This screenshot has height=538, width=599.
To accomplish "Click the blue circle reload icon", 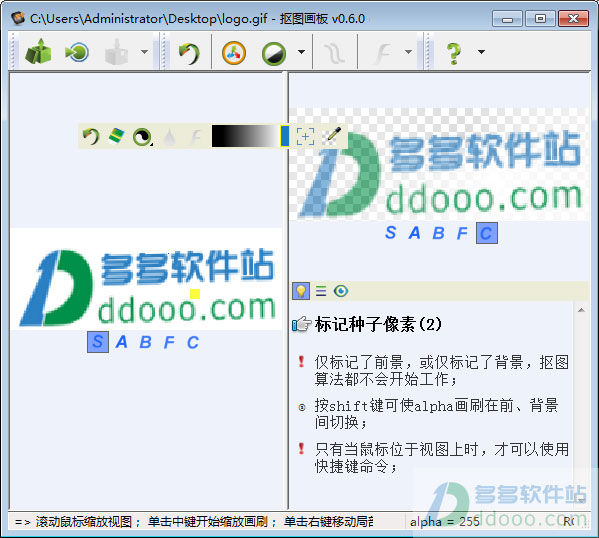I will click(x=78, y=52).
